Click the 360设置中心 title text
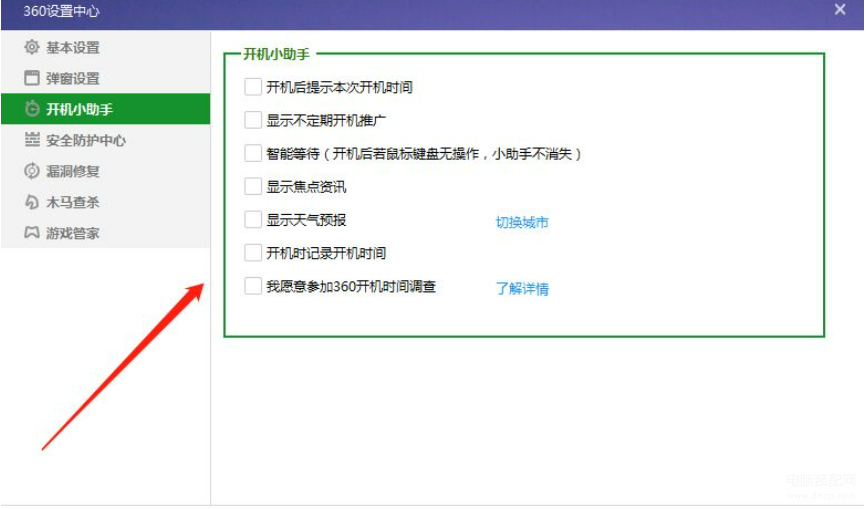 (61, 11)
